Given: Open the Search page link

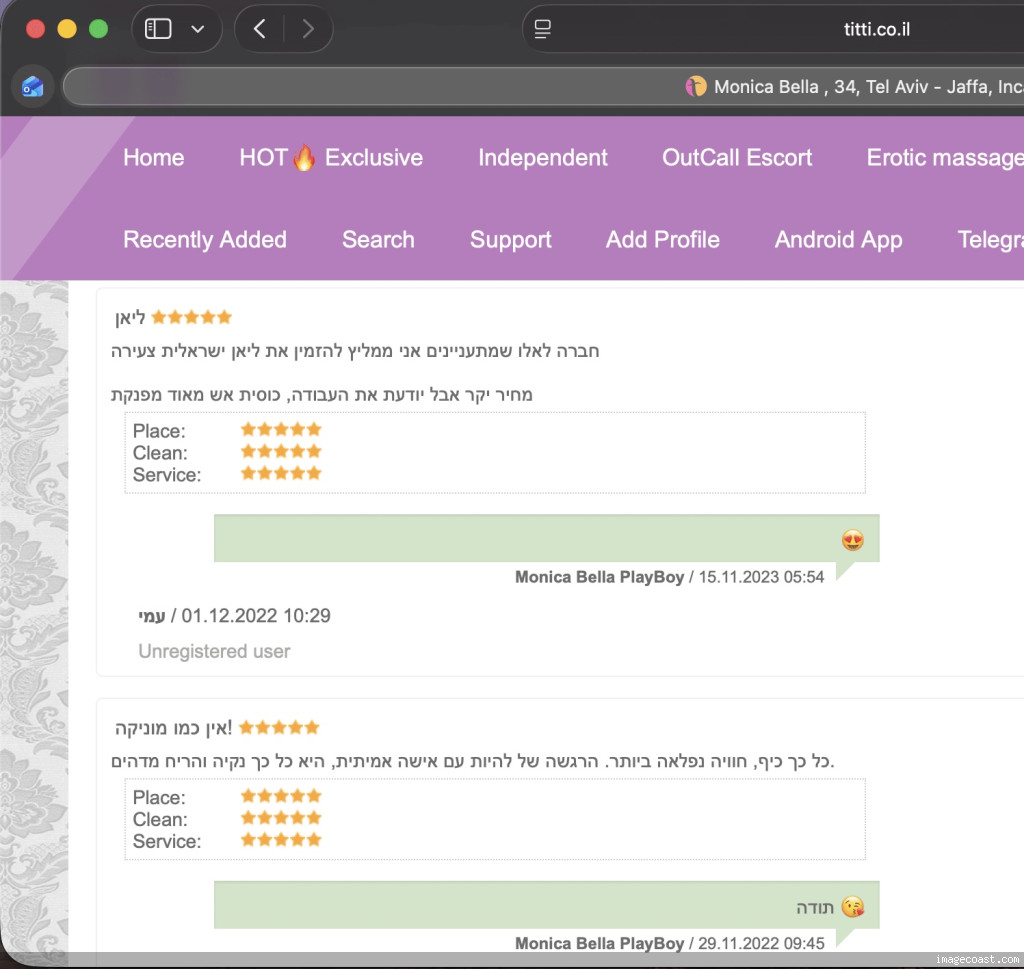Looking at the screenshot, I should pos(378,240).
